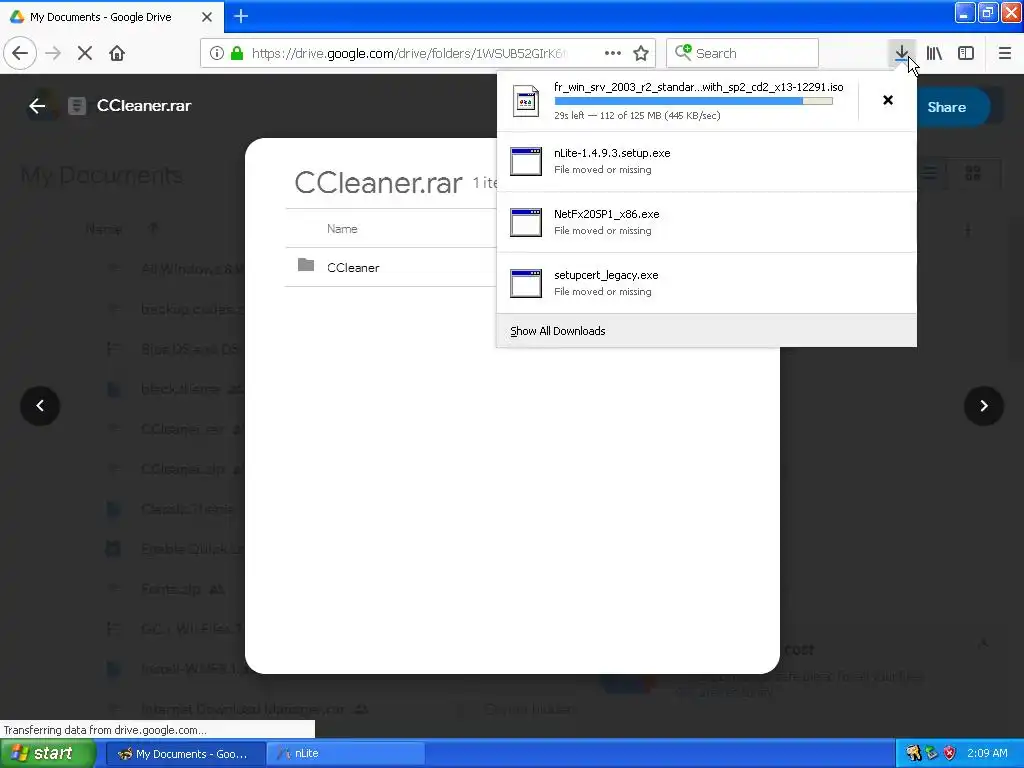Click the CCleaner folder icon

point(306,264)
